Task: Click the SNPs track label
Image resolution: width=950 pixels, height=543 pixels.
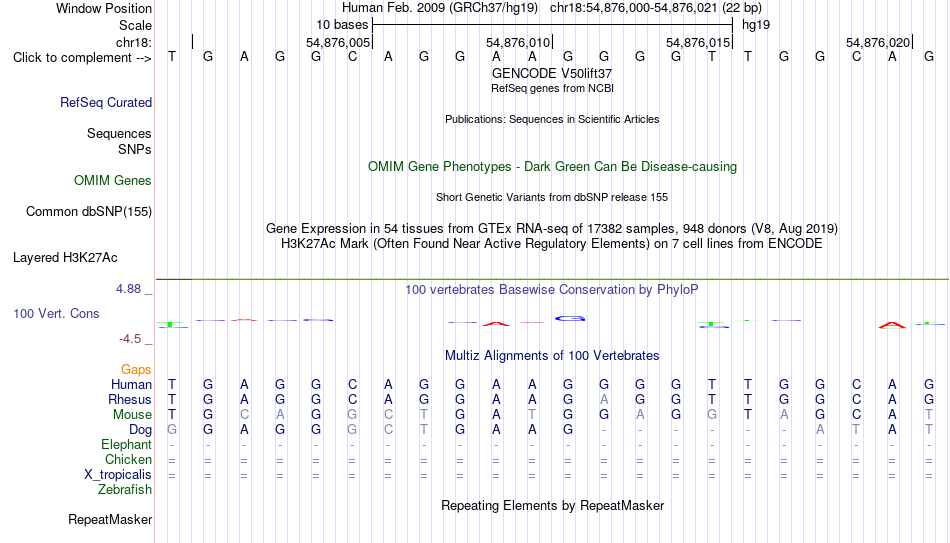Action: (135, 149)
